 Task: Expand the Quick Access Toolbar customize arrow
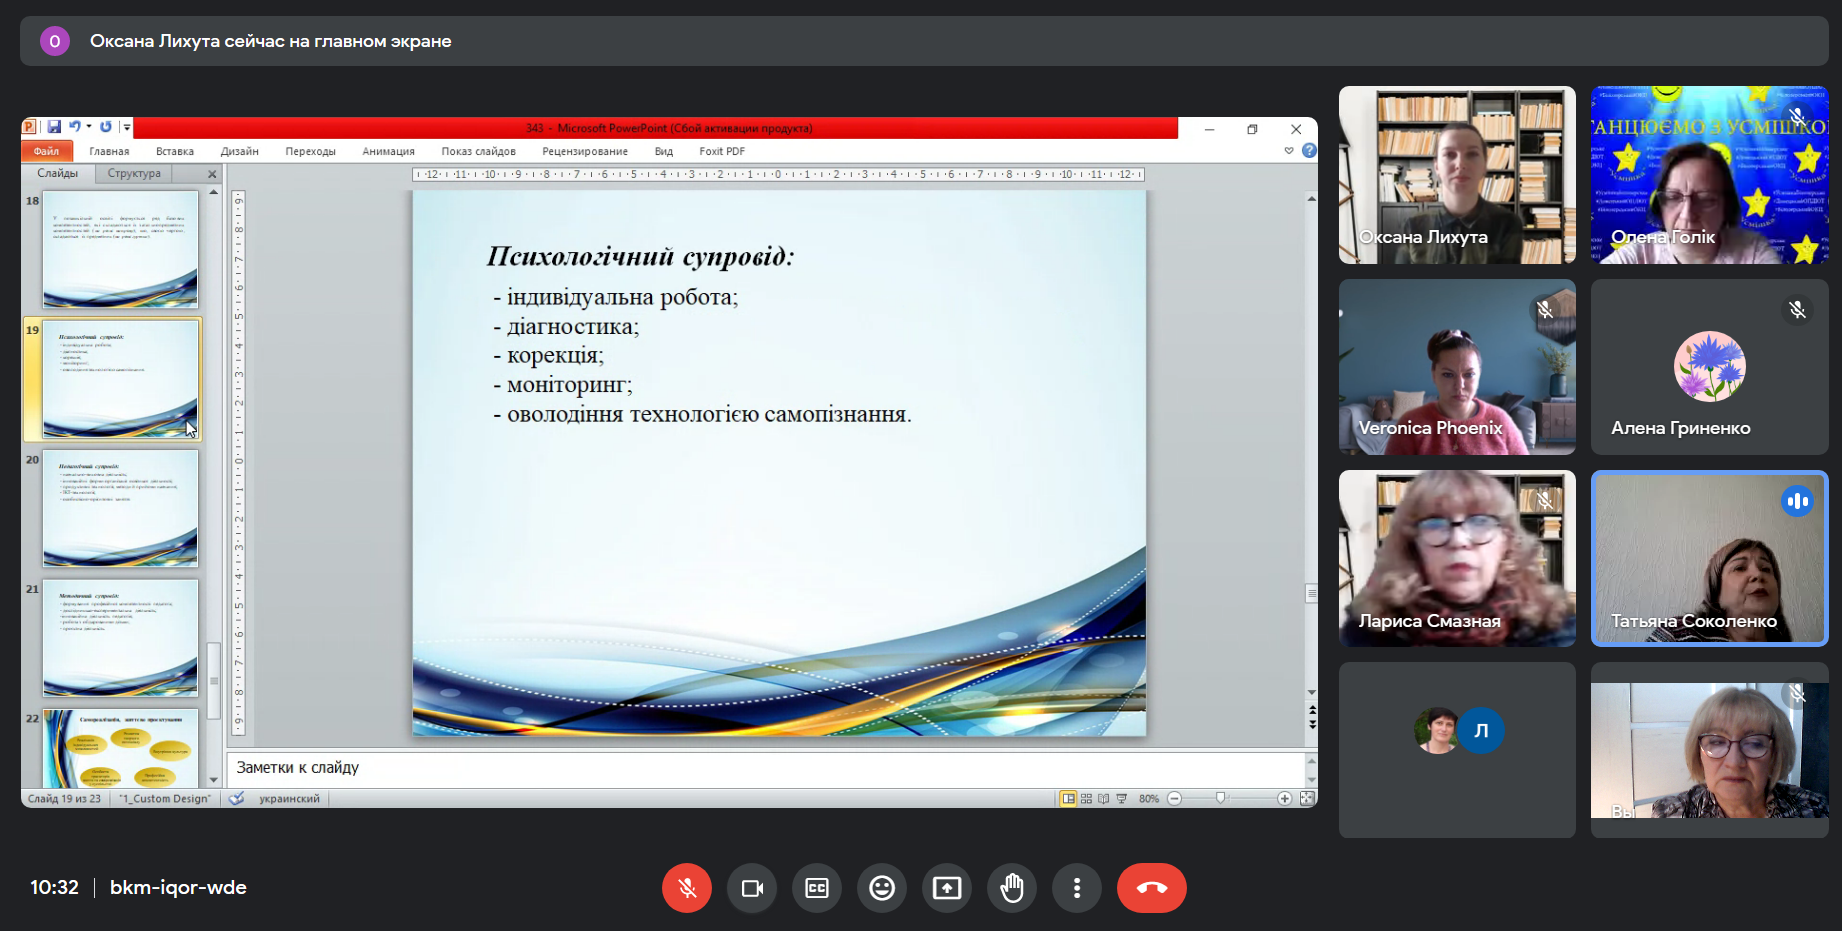(x=127, y=127)
